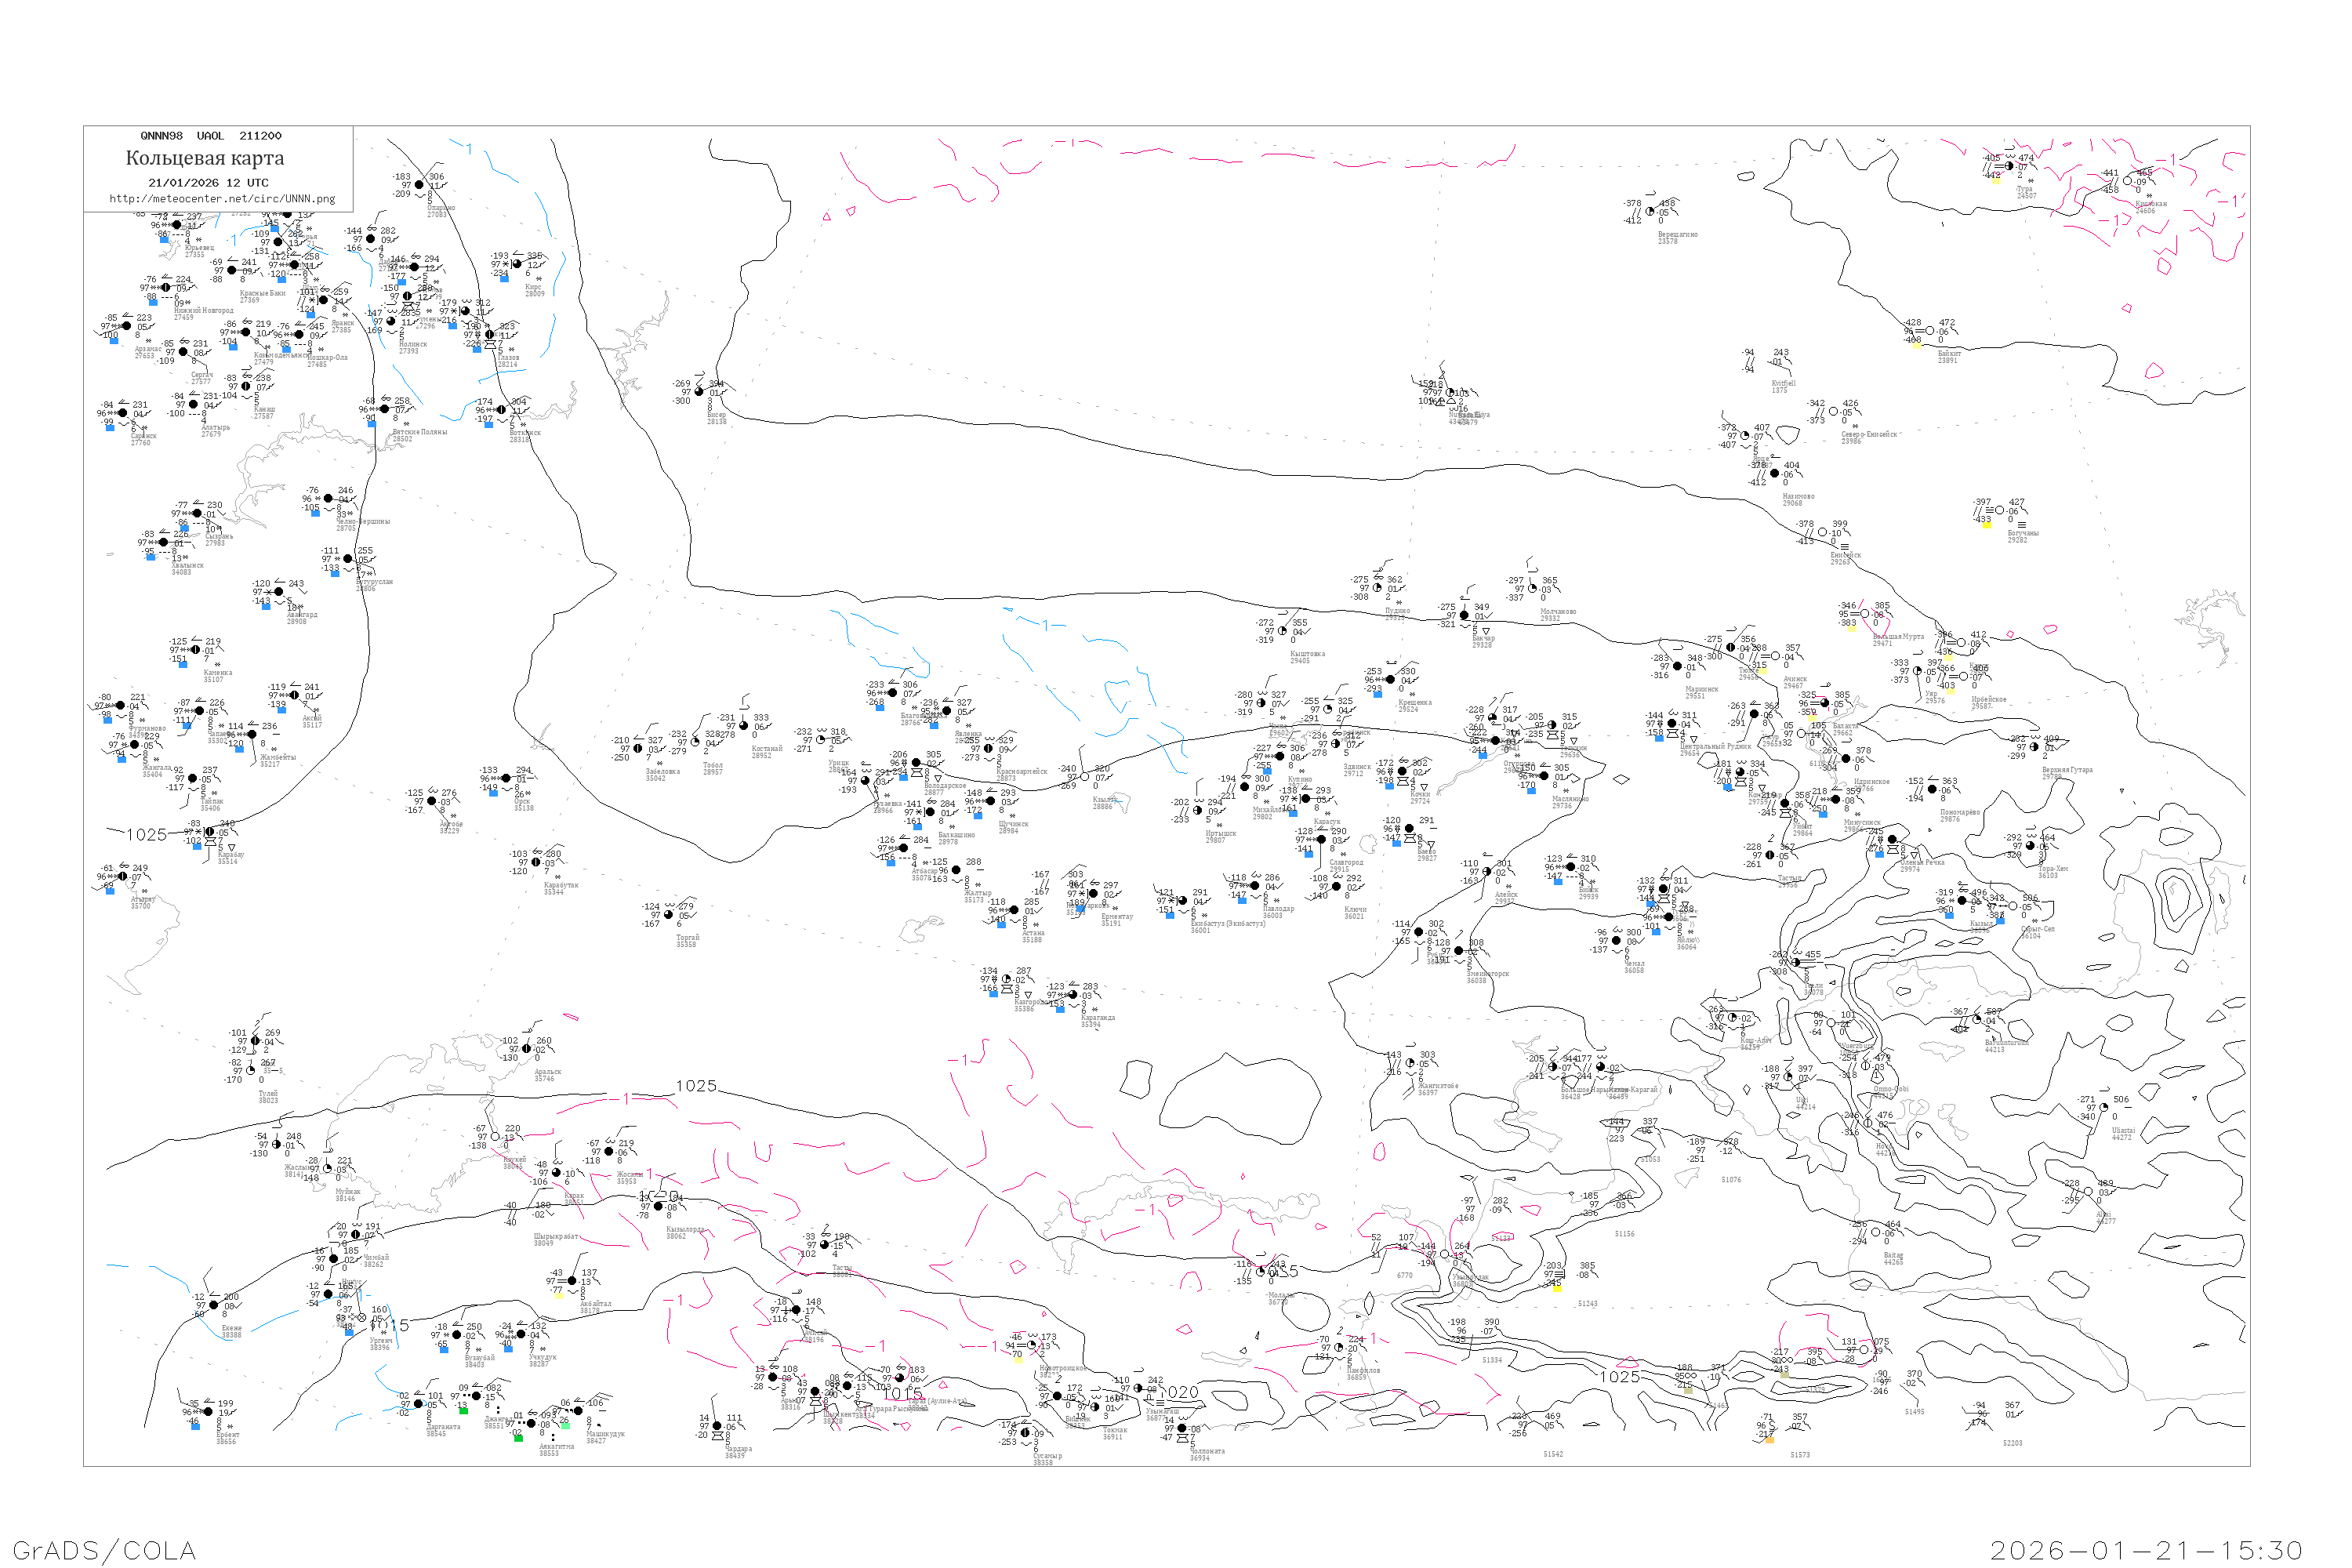
Task: Click the Павлодар station circle marker
Action: click(x=1255, y=886)
